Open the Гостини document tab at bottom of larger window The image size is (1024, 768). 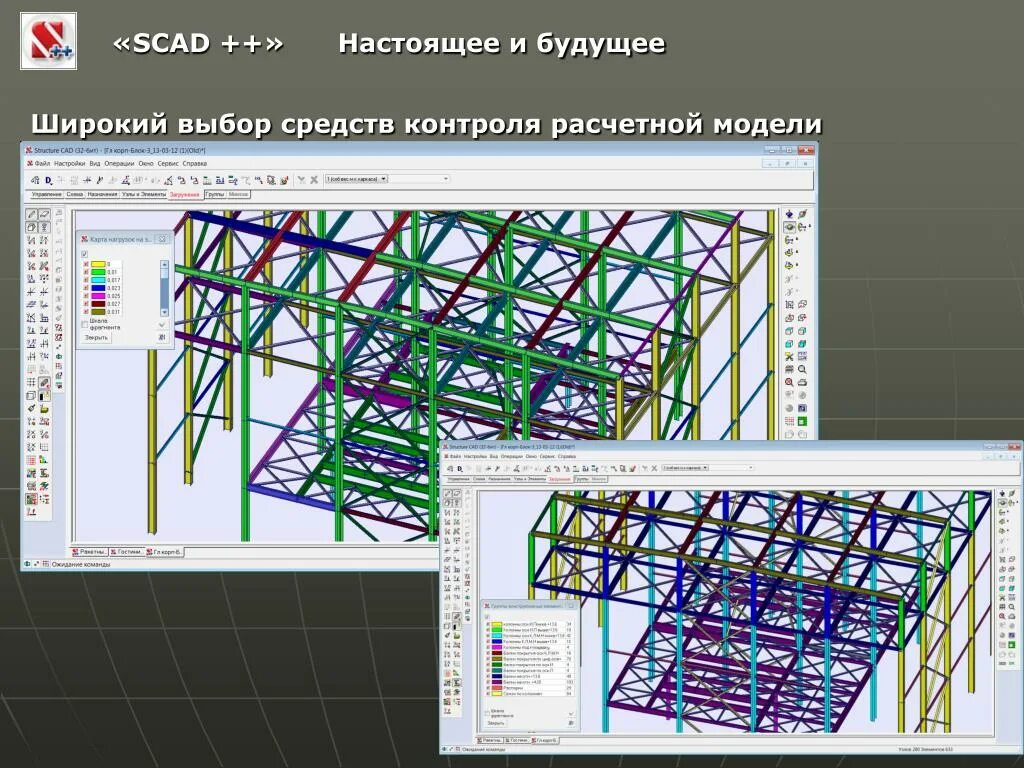[127, 552]
